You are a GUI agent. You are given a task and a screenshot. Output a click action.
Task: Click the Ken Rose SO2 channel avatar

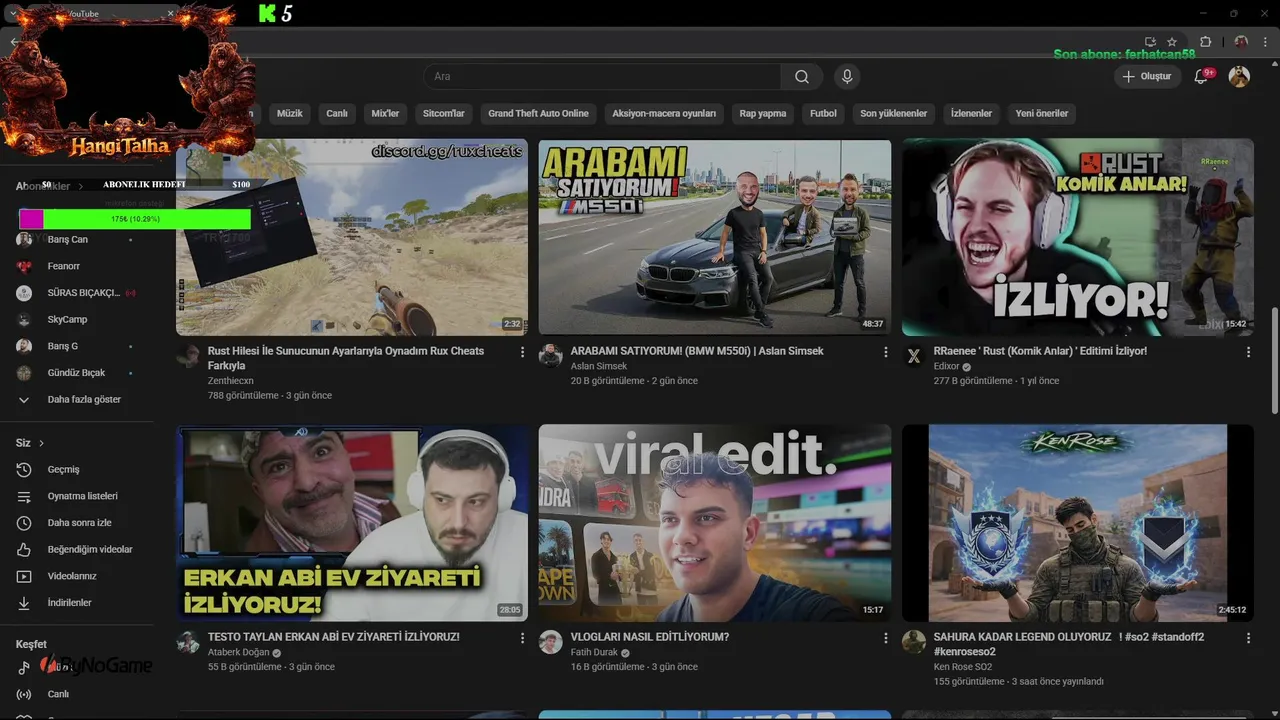[x=913, y=642]
